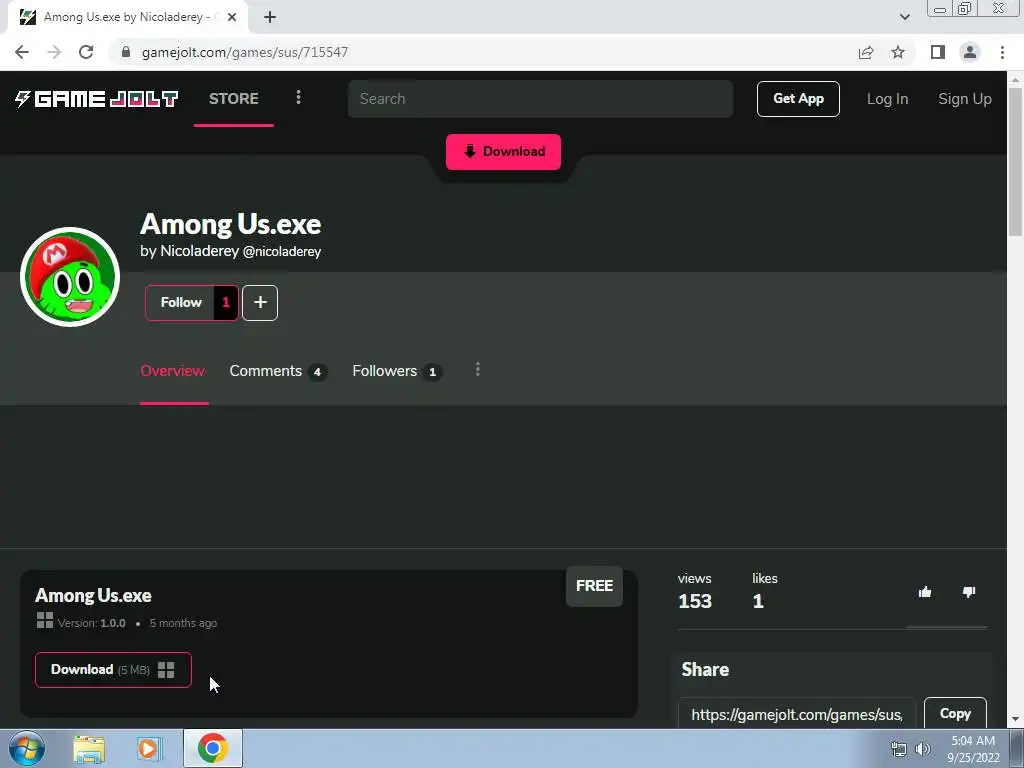
Task: Click the Get App button
Action: 798,99
